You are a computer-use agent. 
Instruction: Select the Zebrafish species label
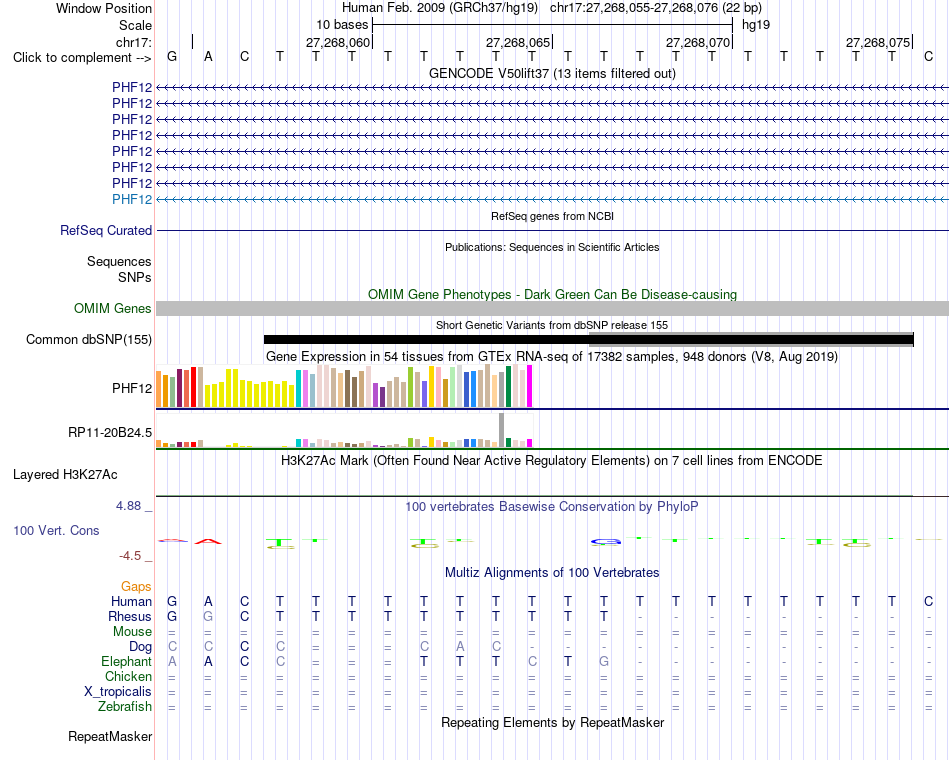pyautogui.click(x=125, y=707)
